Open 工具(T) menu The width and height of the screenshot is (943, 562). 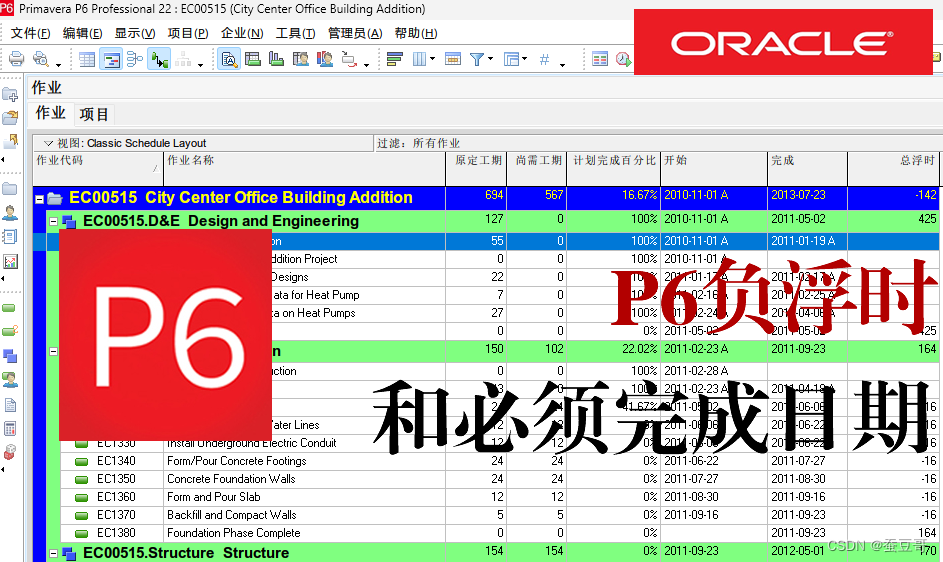click(295, 33)
